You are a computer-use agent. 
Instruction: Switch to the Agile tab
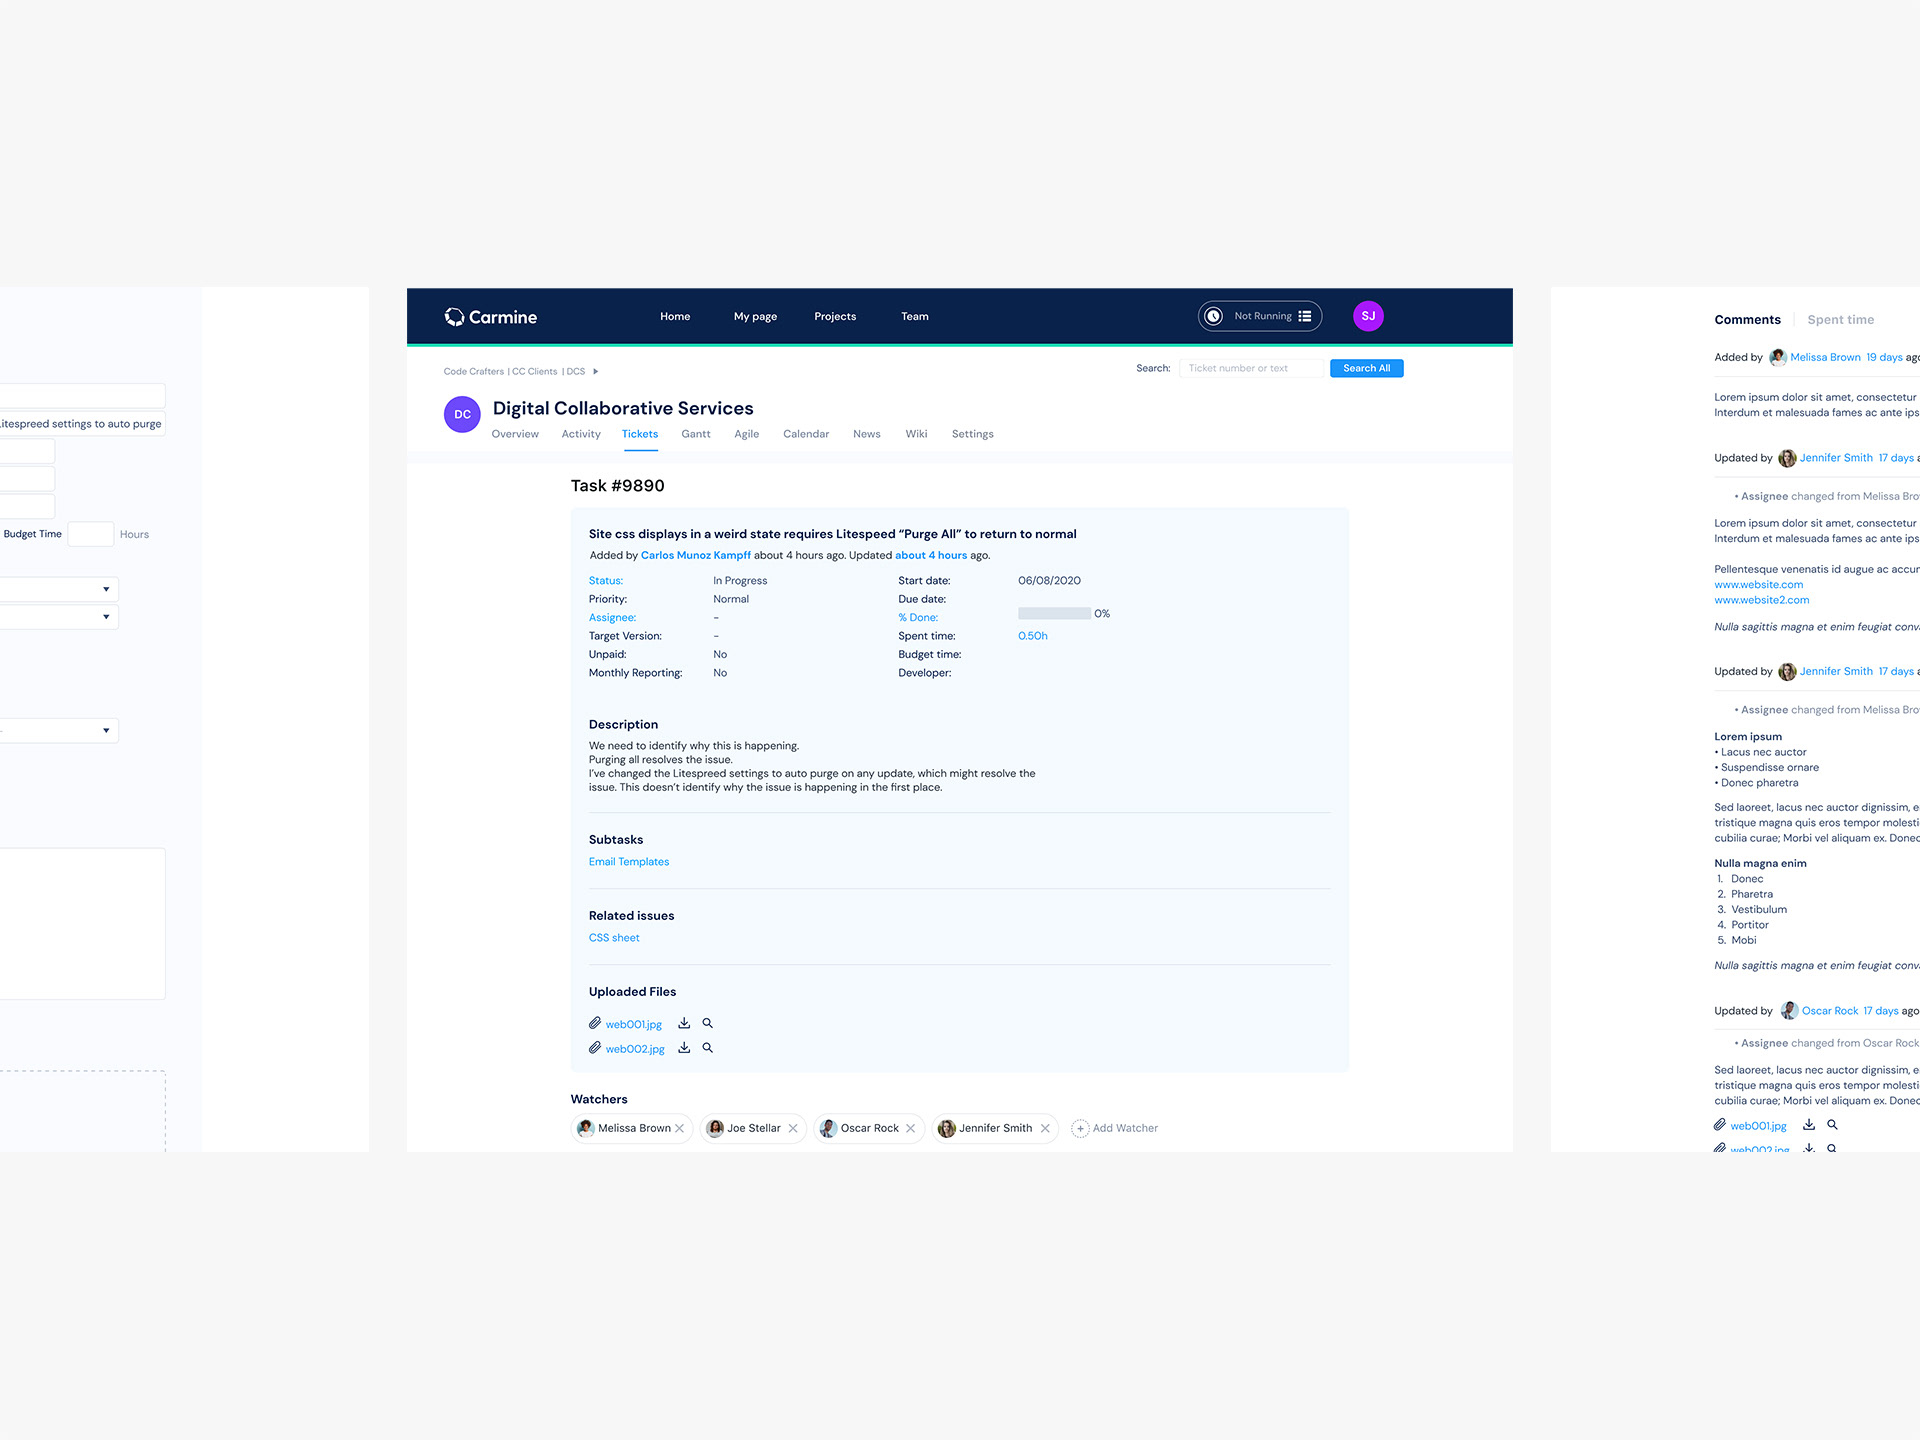(747, 434)
